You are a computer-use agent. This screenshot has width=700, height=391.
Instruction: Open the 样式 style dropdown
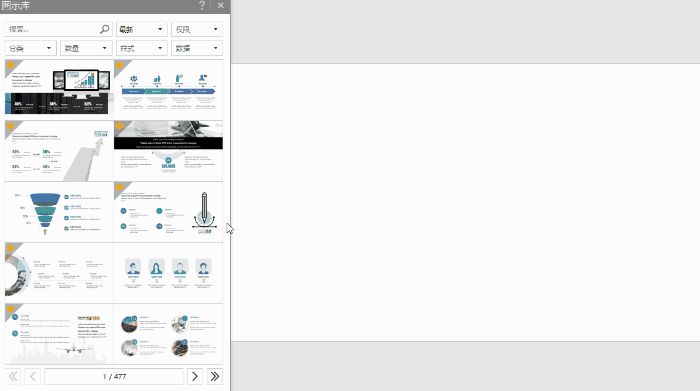coord(142,48)
